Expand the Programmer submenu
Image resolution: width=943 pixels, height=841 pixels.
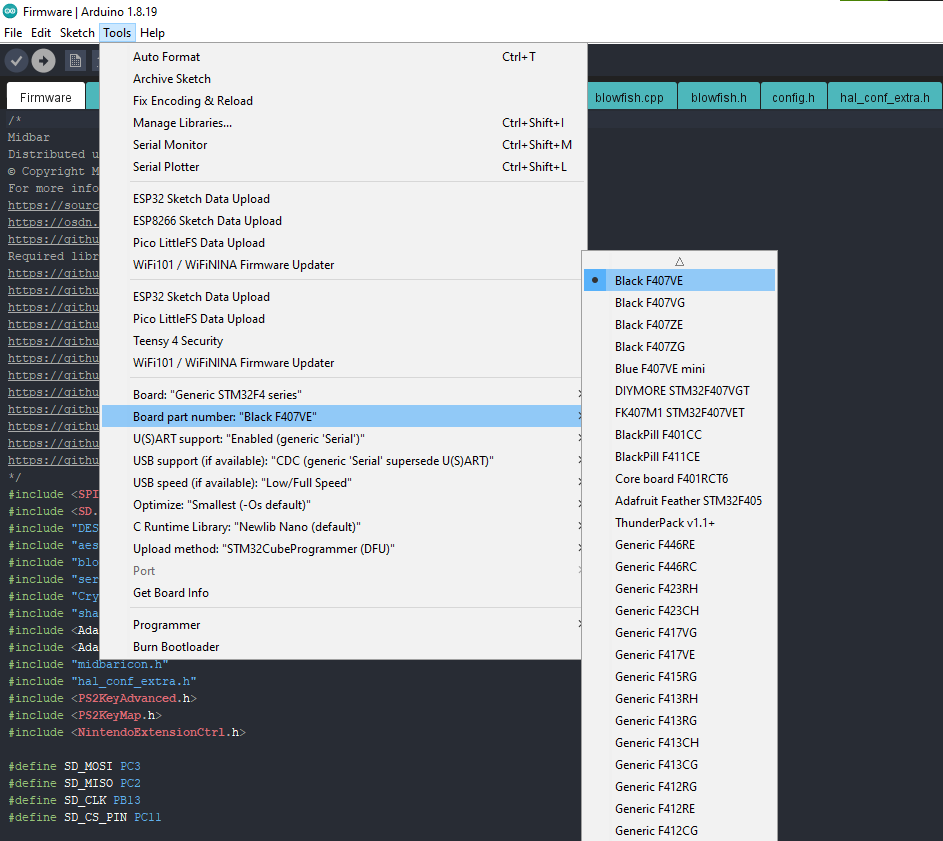tap(341, 624)
